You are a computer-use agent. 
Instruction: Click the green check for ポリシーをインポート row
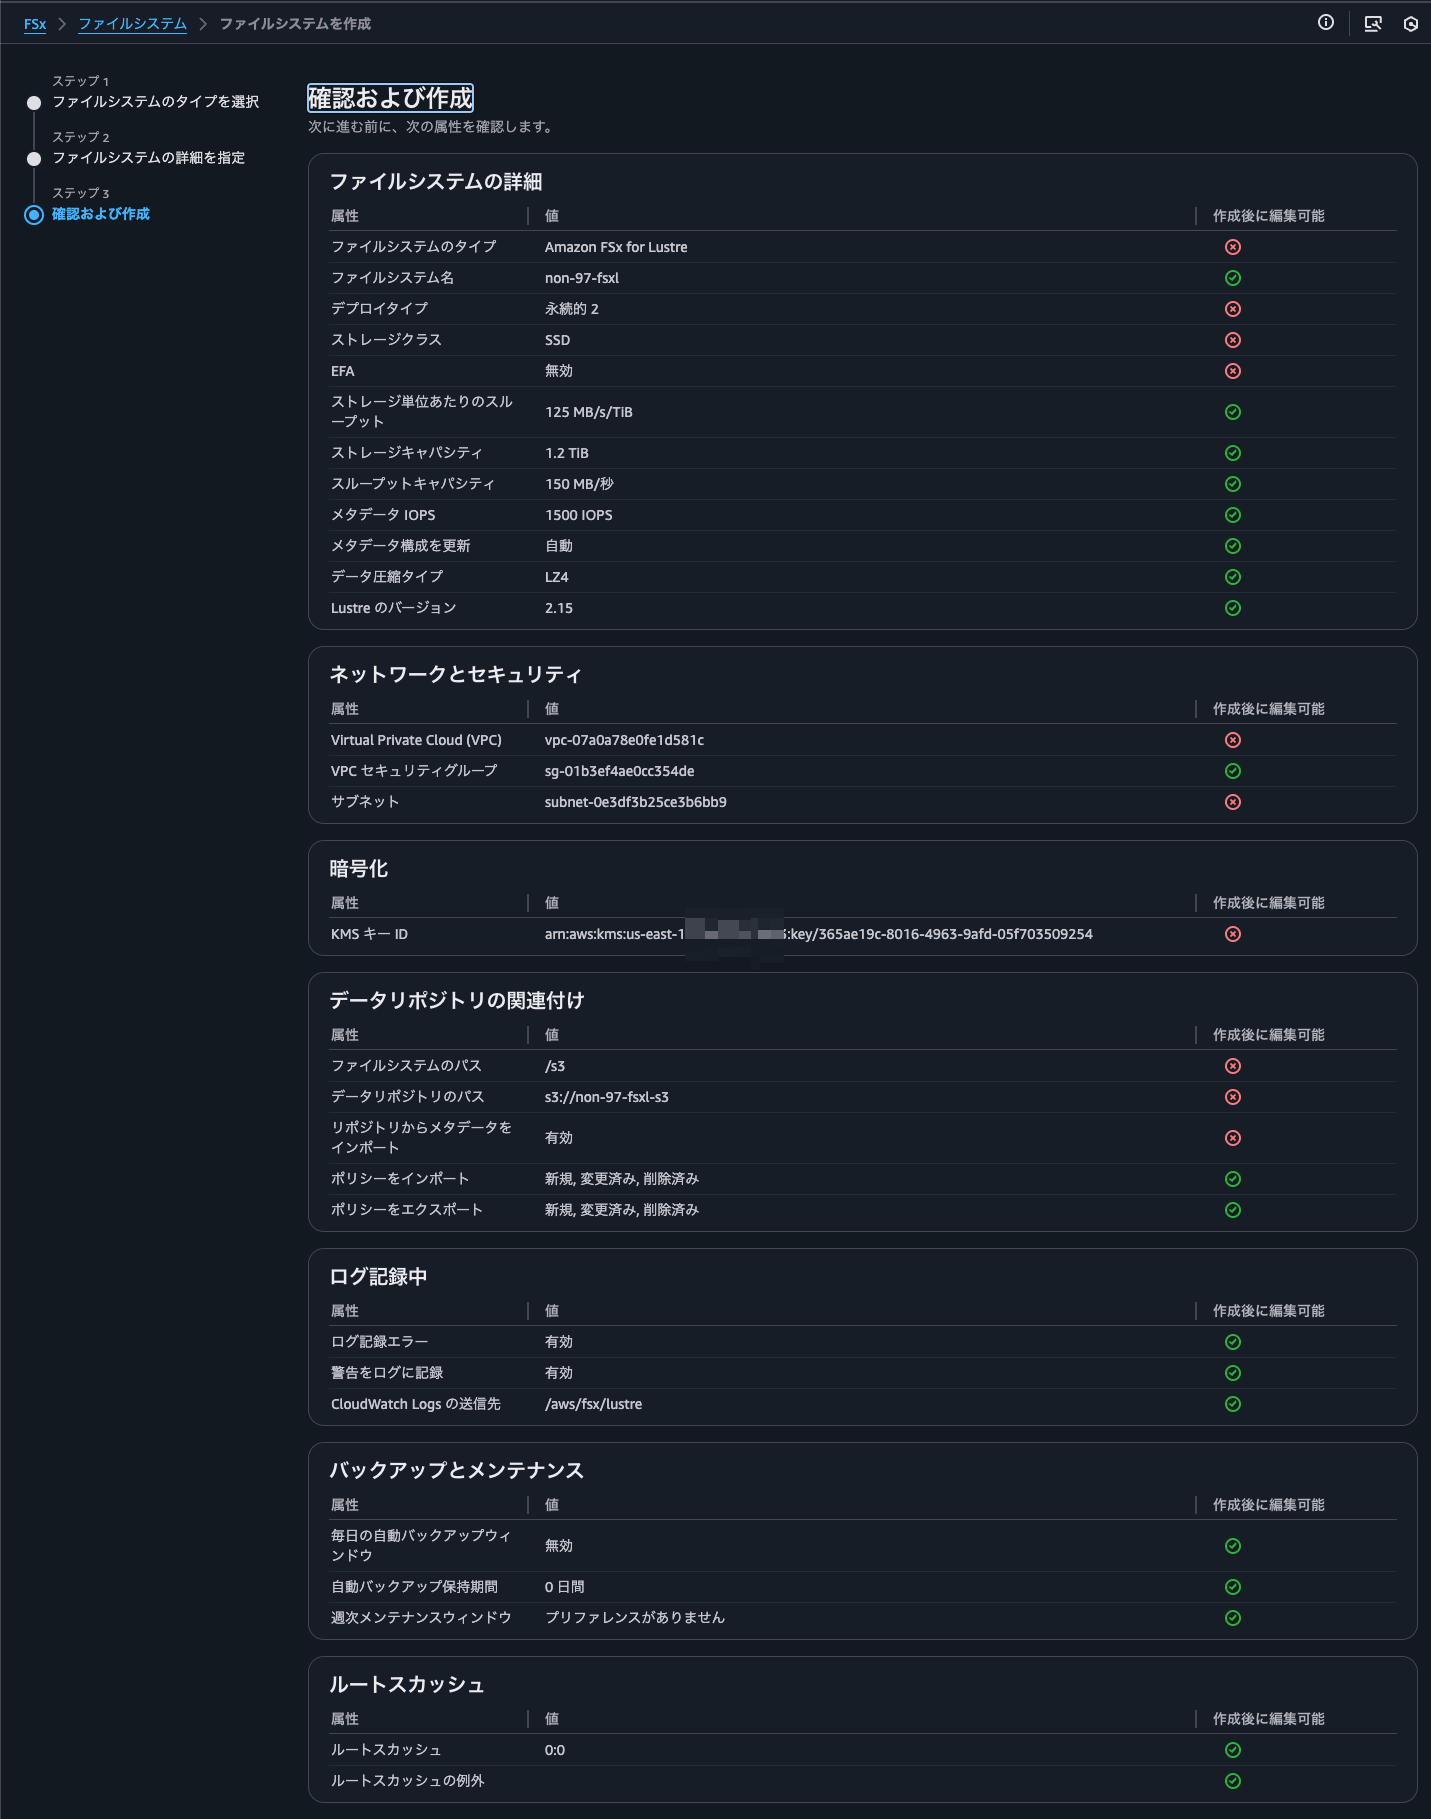point(1233,1179)
